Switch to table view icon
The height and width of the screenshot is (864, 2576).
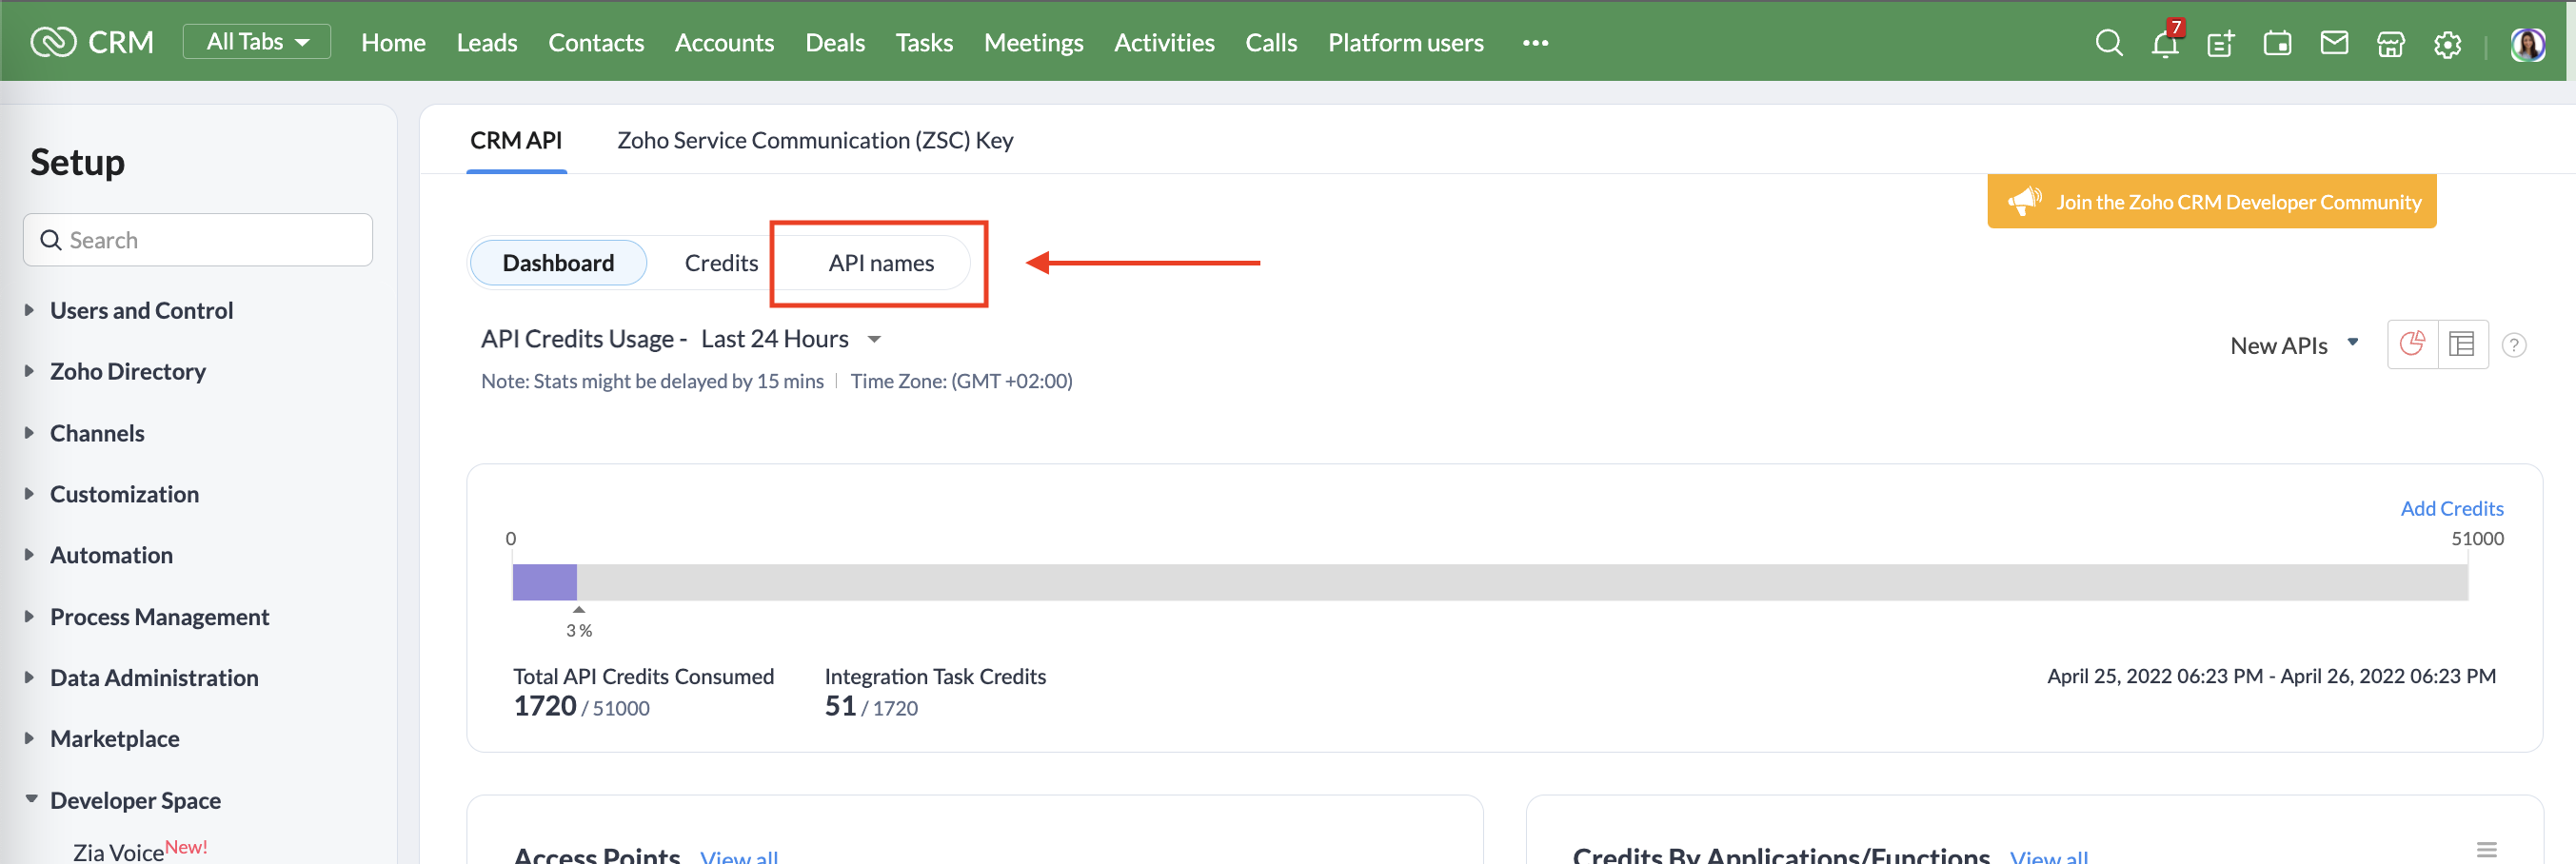(2462, 345)
